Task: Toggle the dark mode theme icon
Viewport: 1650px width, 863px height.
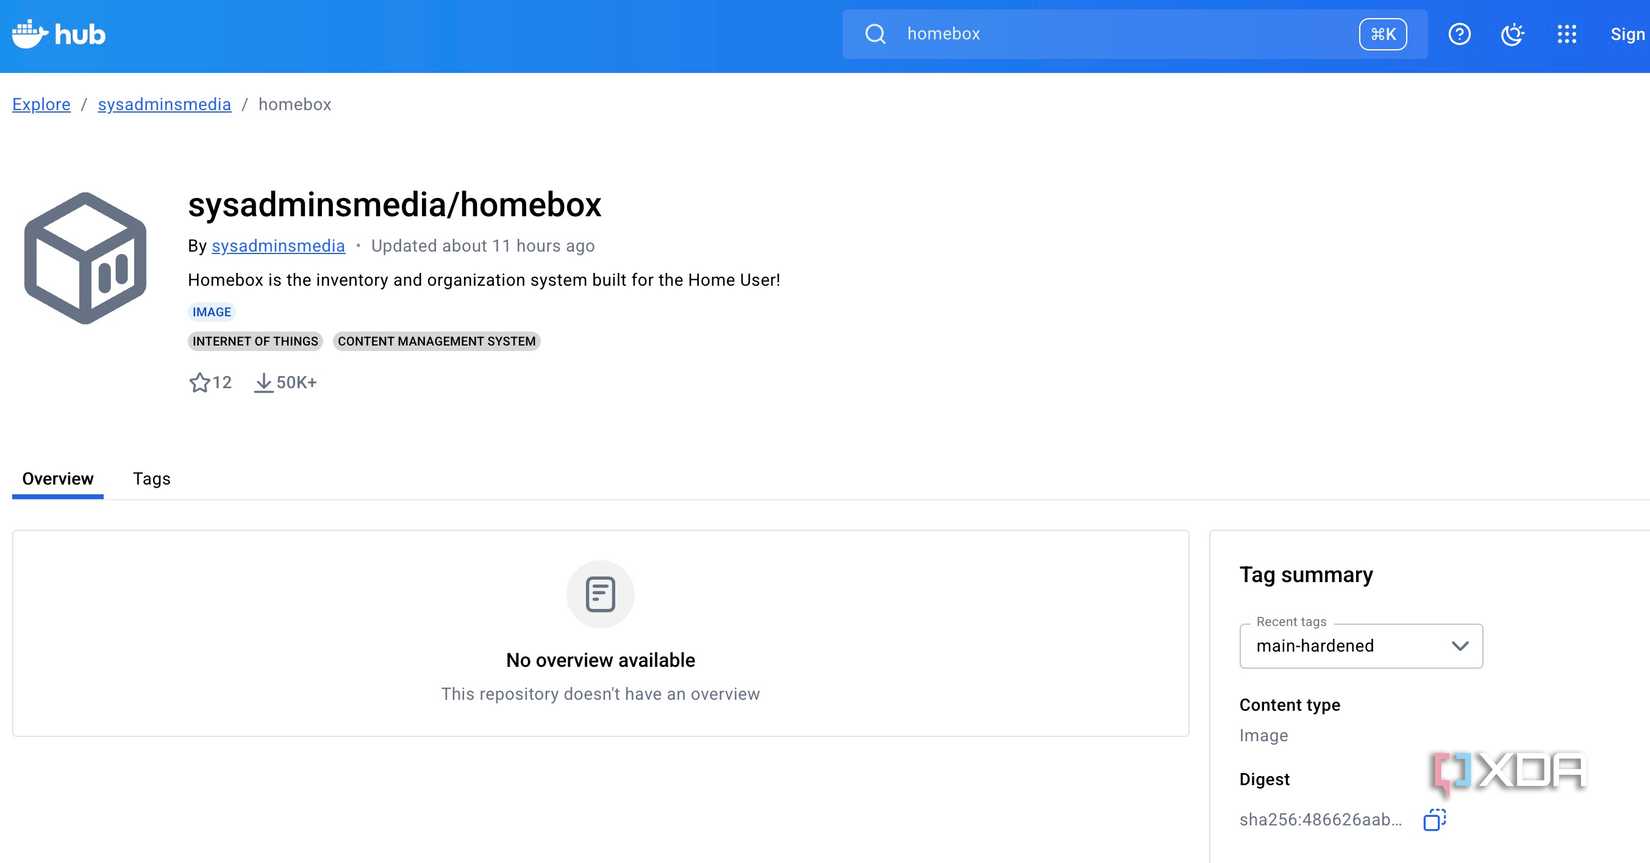Action: pyautogui.click(x=1513, y=34)
